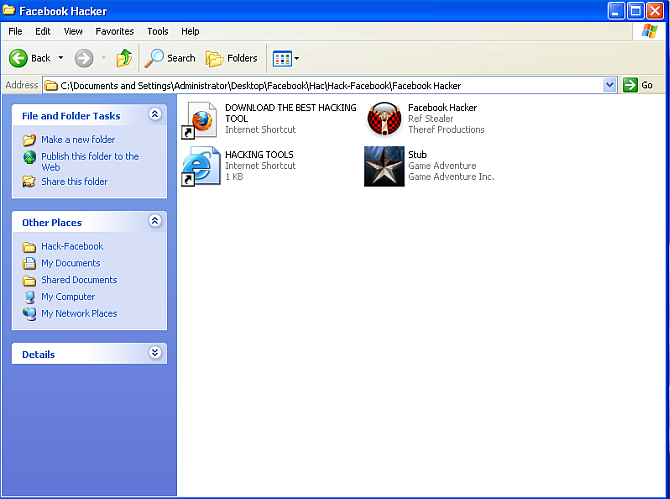Click the title bar folder icon
The image size is (670, 499).
tap(9, 10)
